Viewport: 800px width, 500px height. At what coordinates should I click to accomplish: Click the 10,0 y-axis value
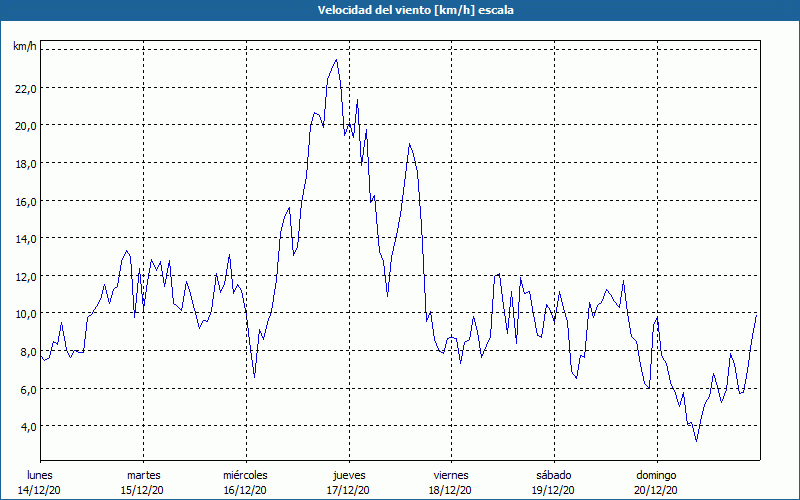(x=26, y=313)
